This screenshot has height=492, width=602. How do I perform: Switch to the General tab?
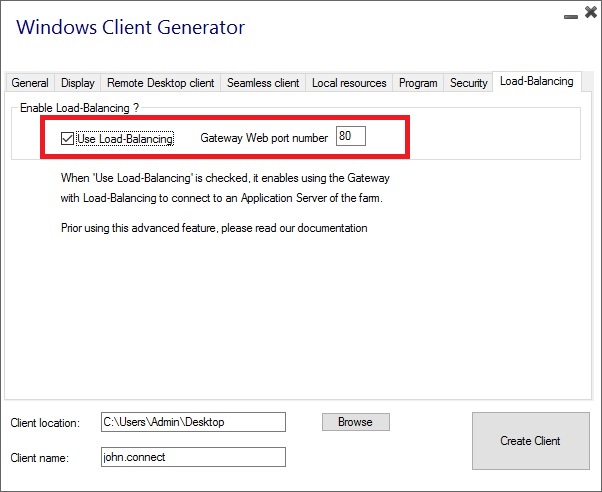point(30,83)
